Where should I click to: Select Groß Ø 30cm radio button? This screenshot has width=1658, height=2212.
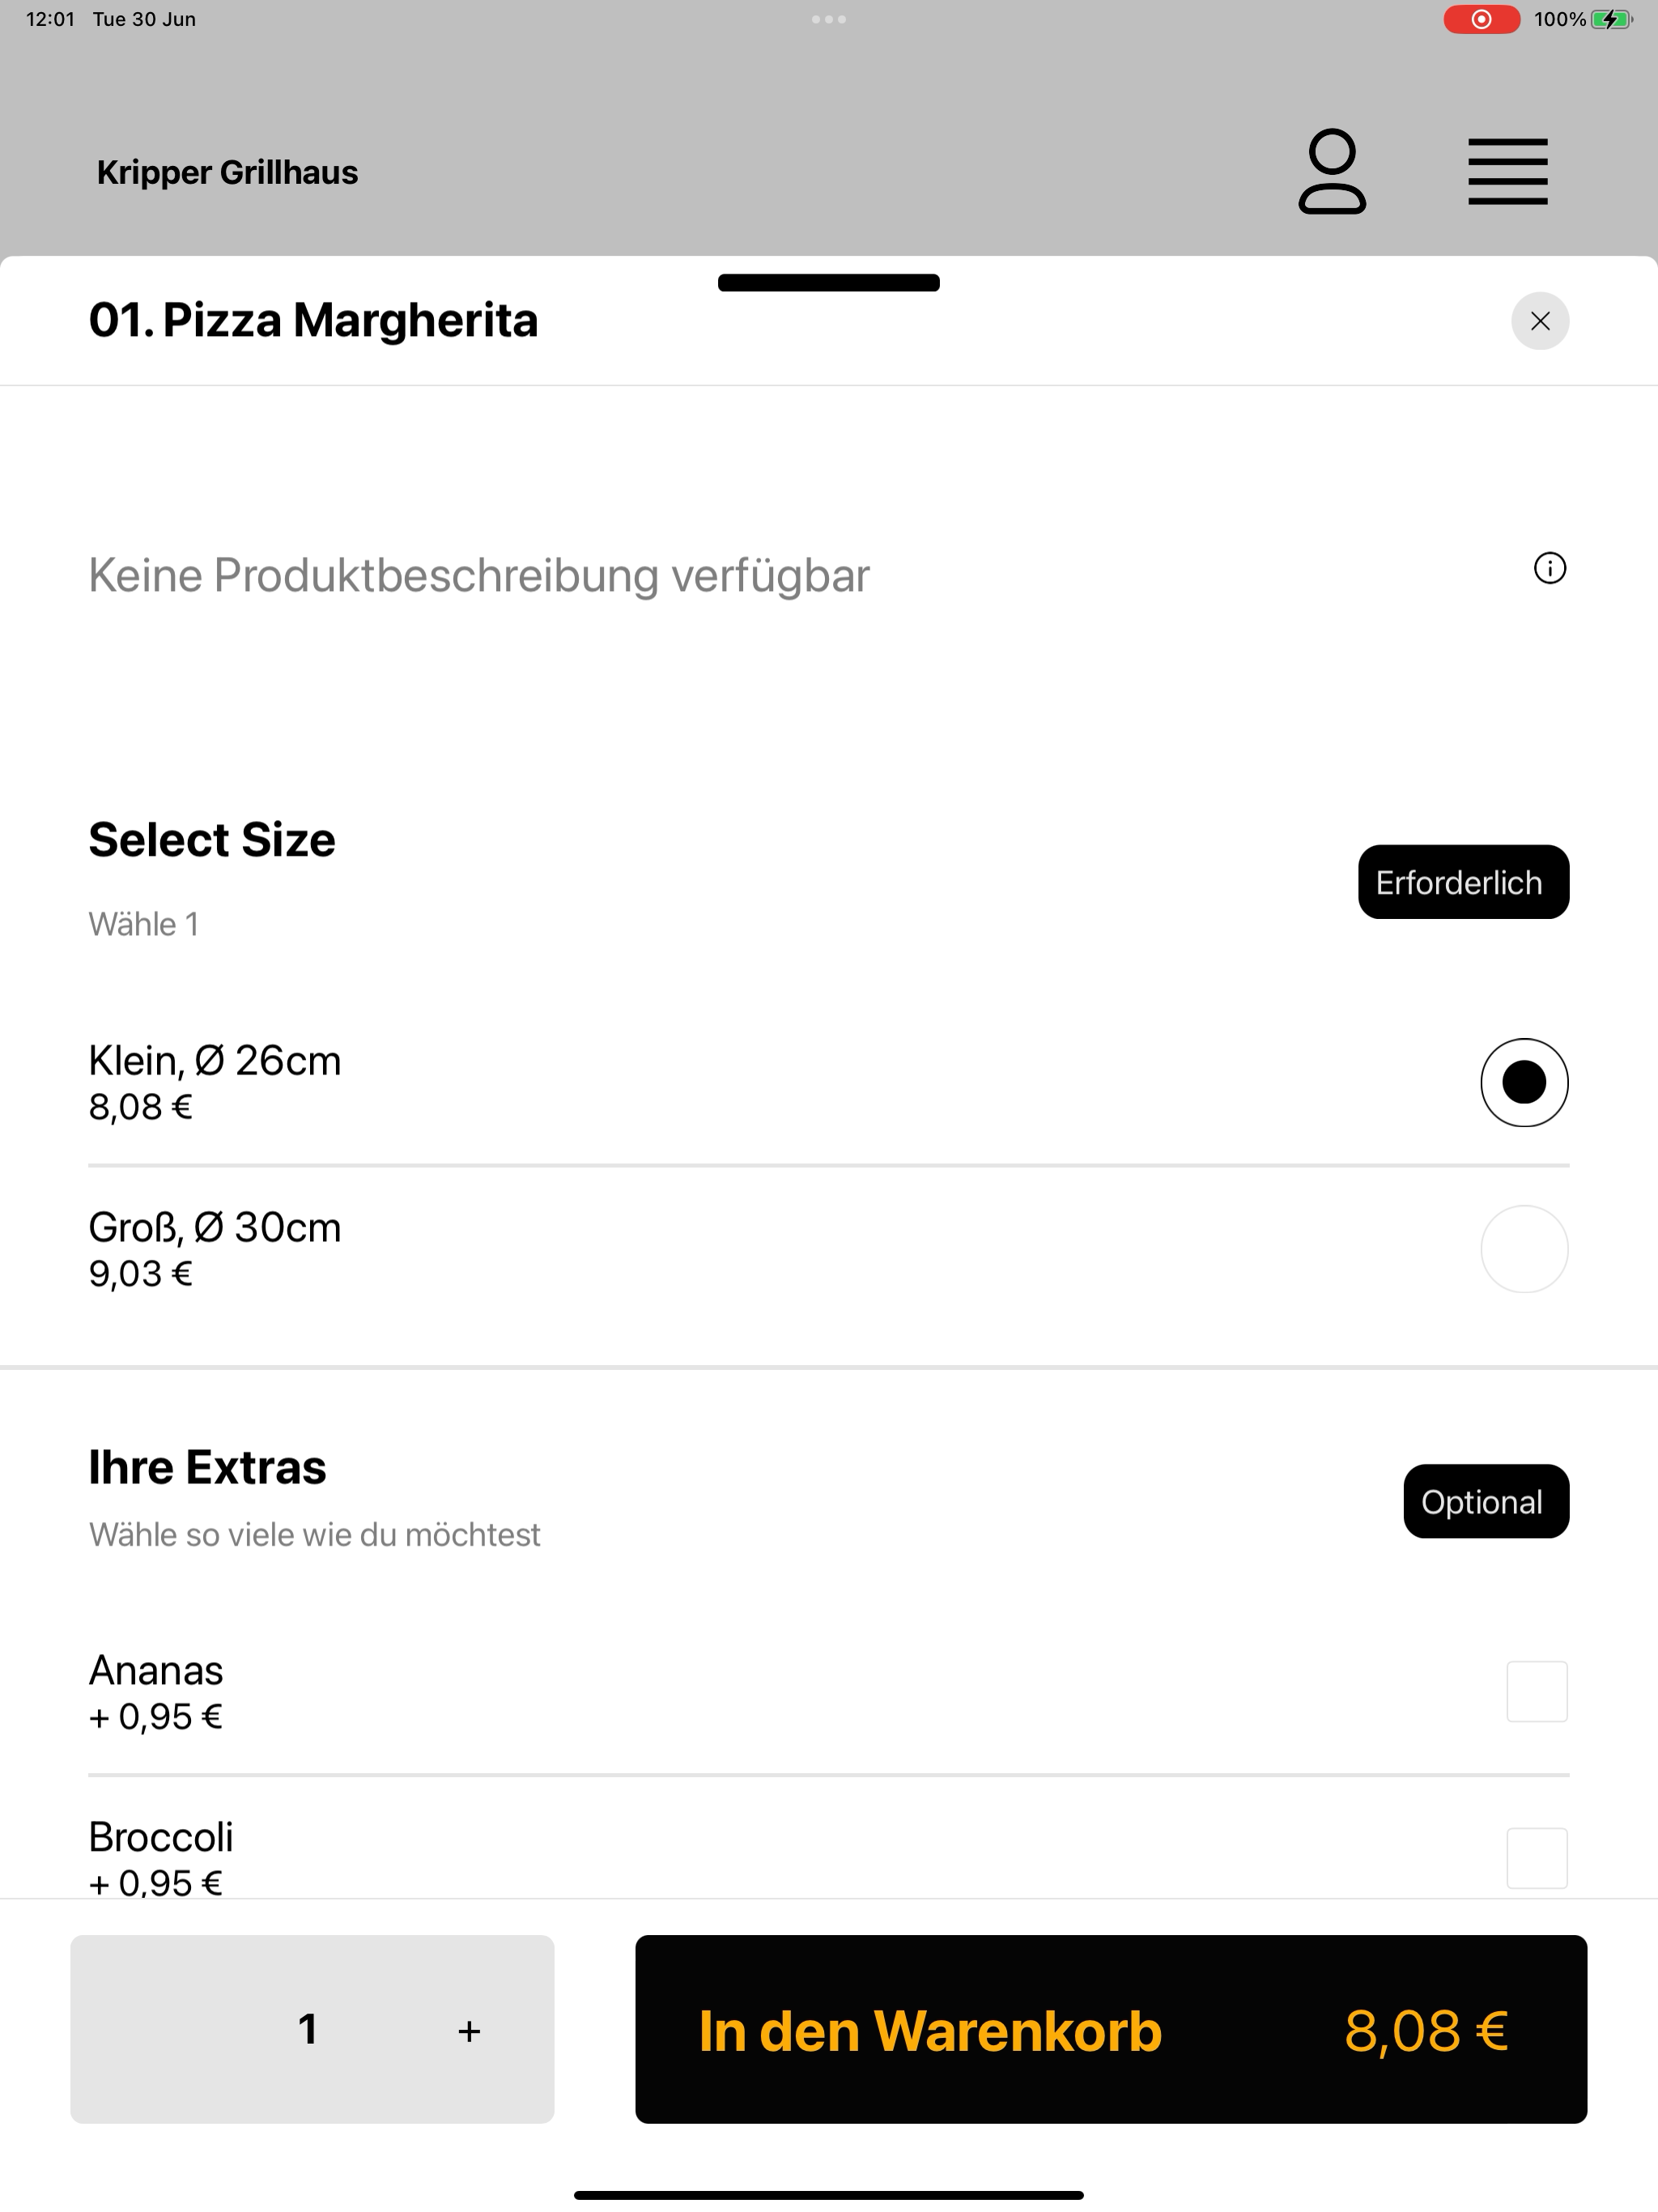[x=1523, y=1249]
